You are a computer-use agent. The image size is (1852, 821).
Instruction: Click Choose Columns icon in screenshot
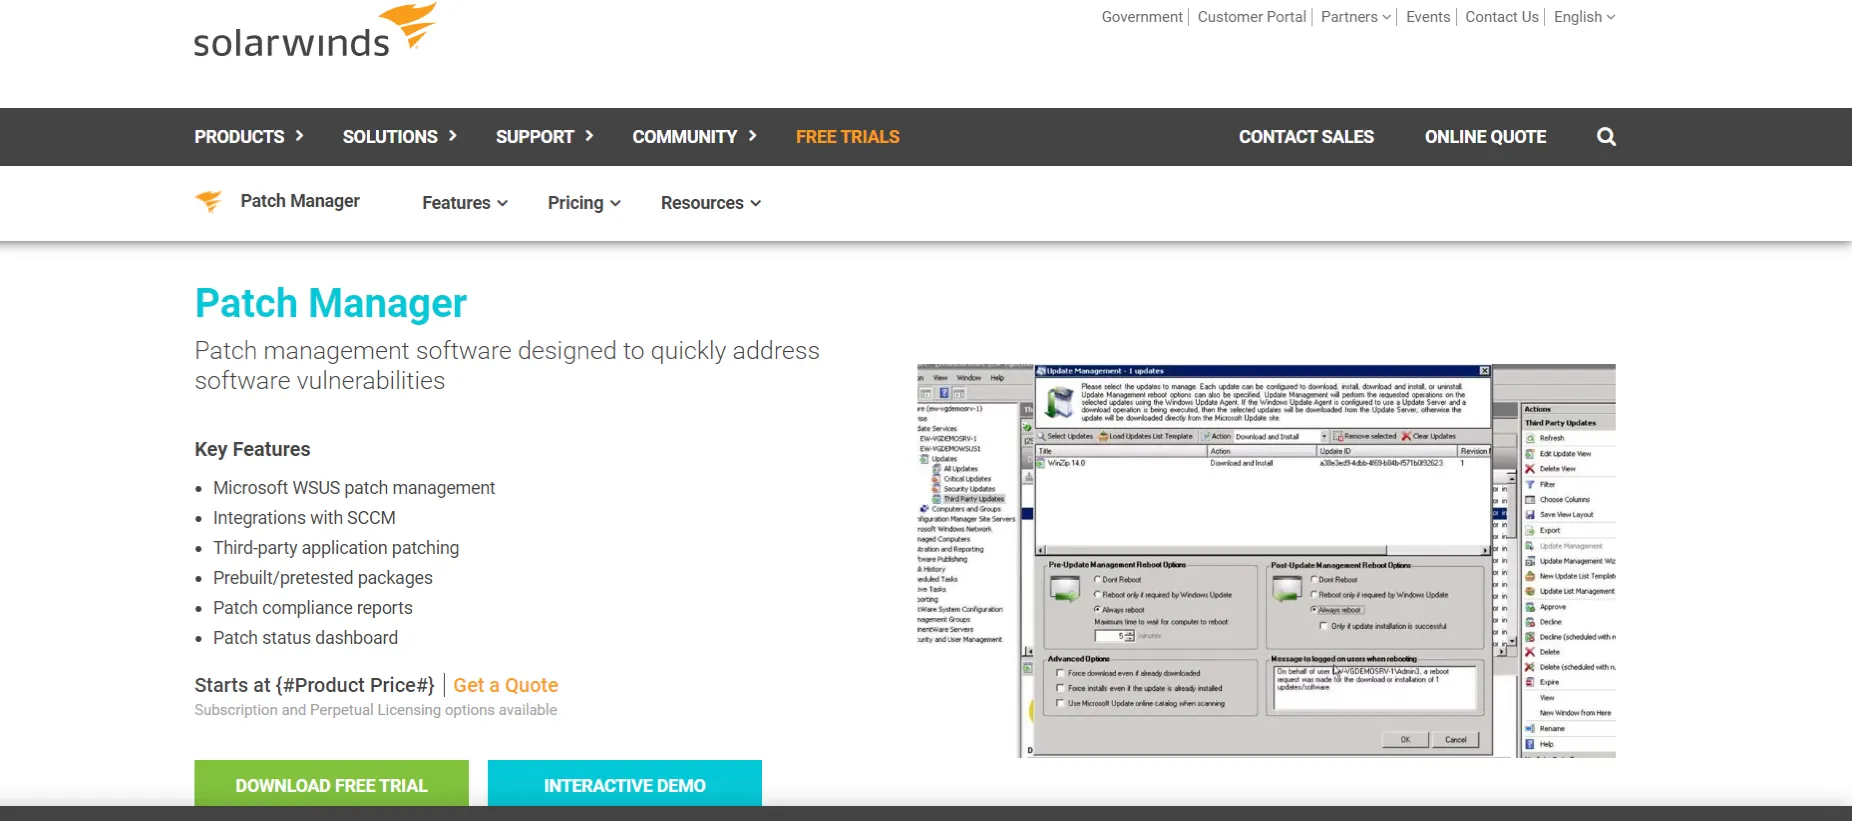tap(1530, 499)
